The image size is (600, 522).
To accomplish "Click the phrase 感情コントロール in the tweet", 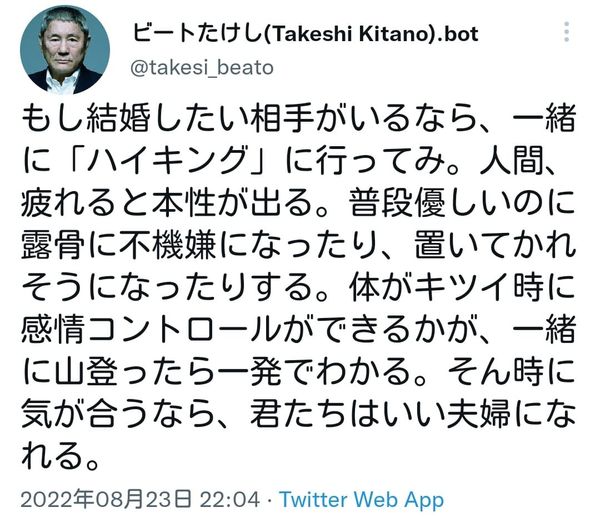I will 150,330.
